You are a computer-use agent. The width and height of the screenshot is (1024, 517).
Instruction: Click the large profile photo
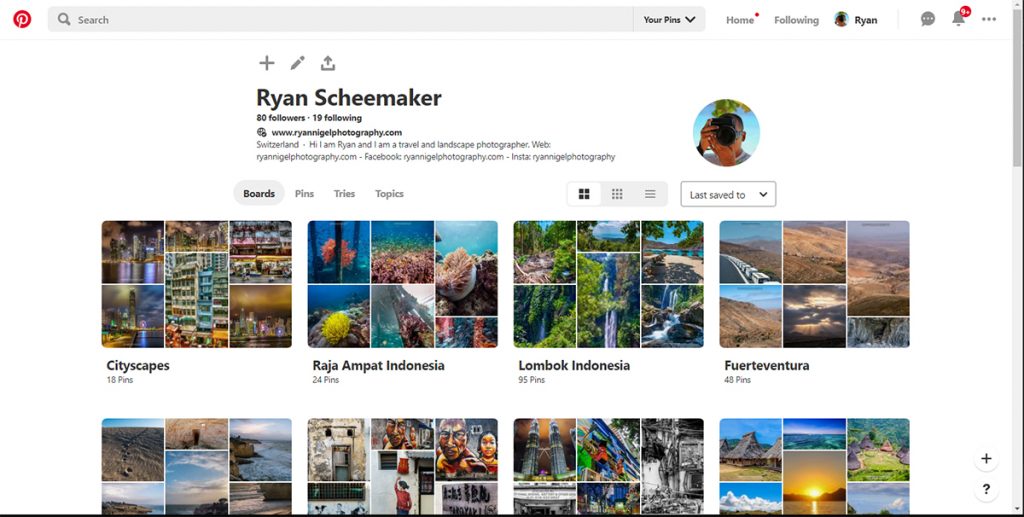click(726, 133)
